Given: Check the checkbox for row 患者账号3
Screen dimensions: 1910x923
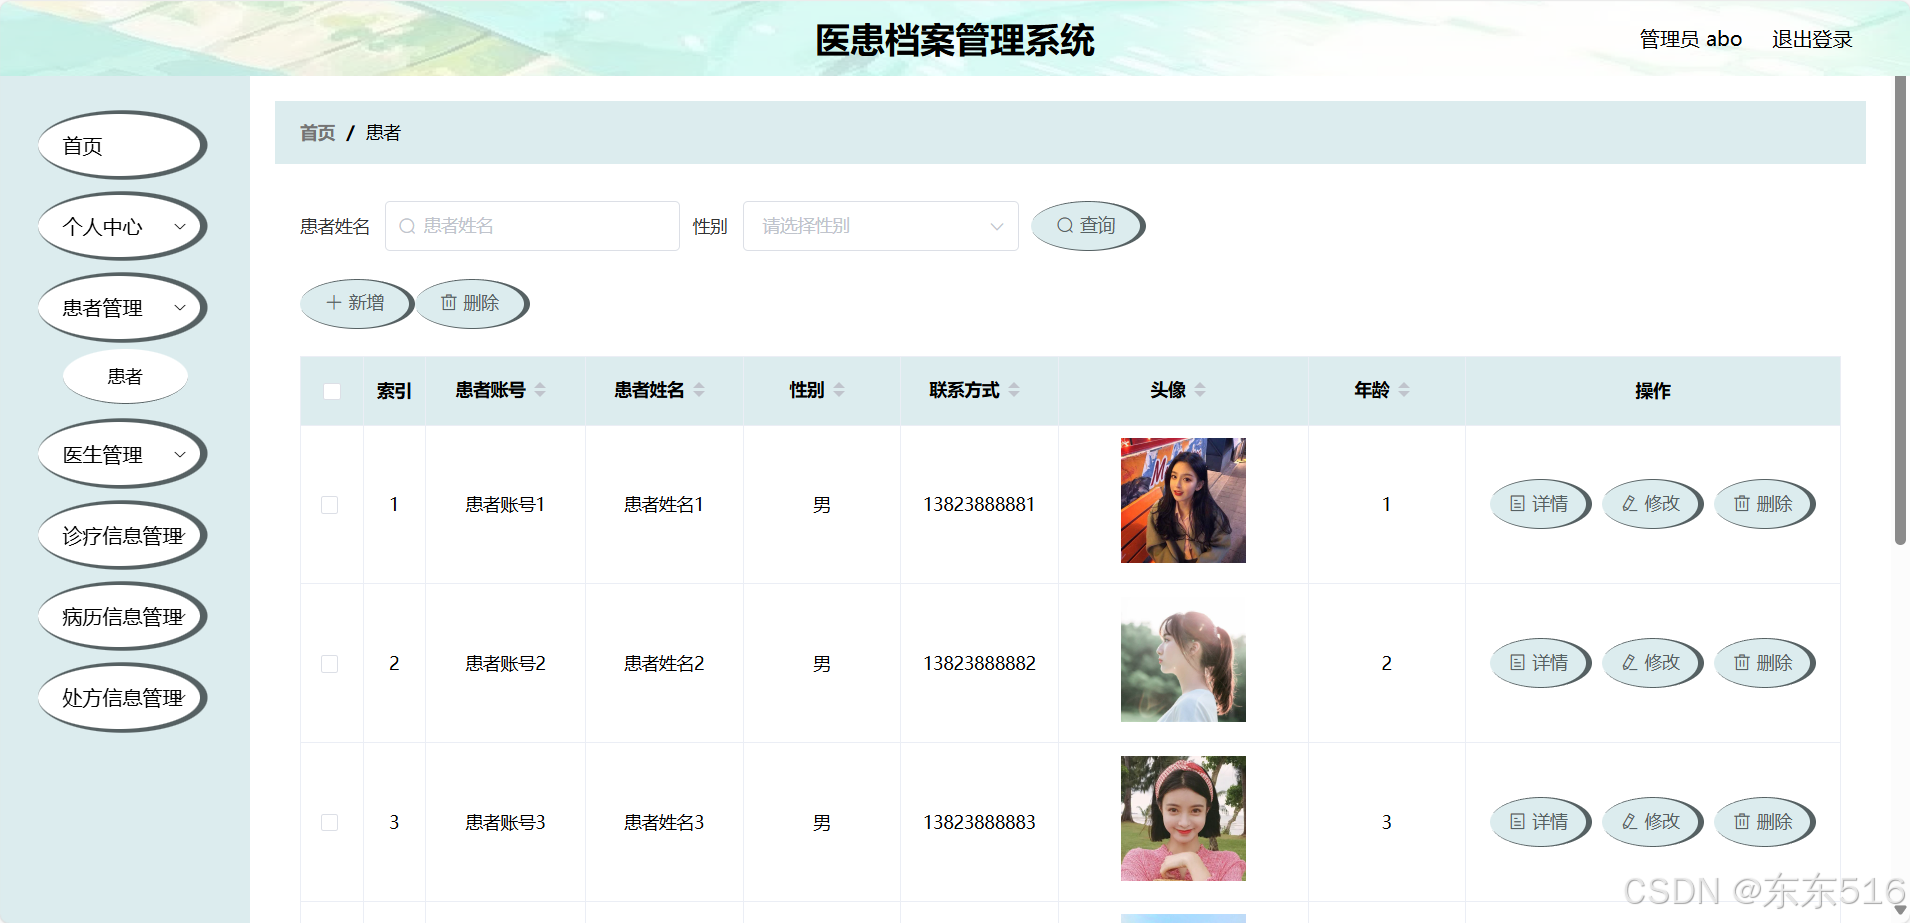Looking at the screenshot, I should (x=329, y=822).
